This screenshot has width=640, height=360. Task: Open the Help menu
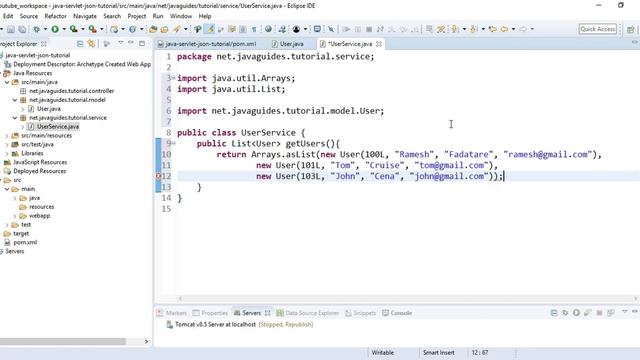click(x=205, y=16)
